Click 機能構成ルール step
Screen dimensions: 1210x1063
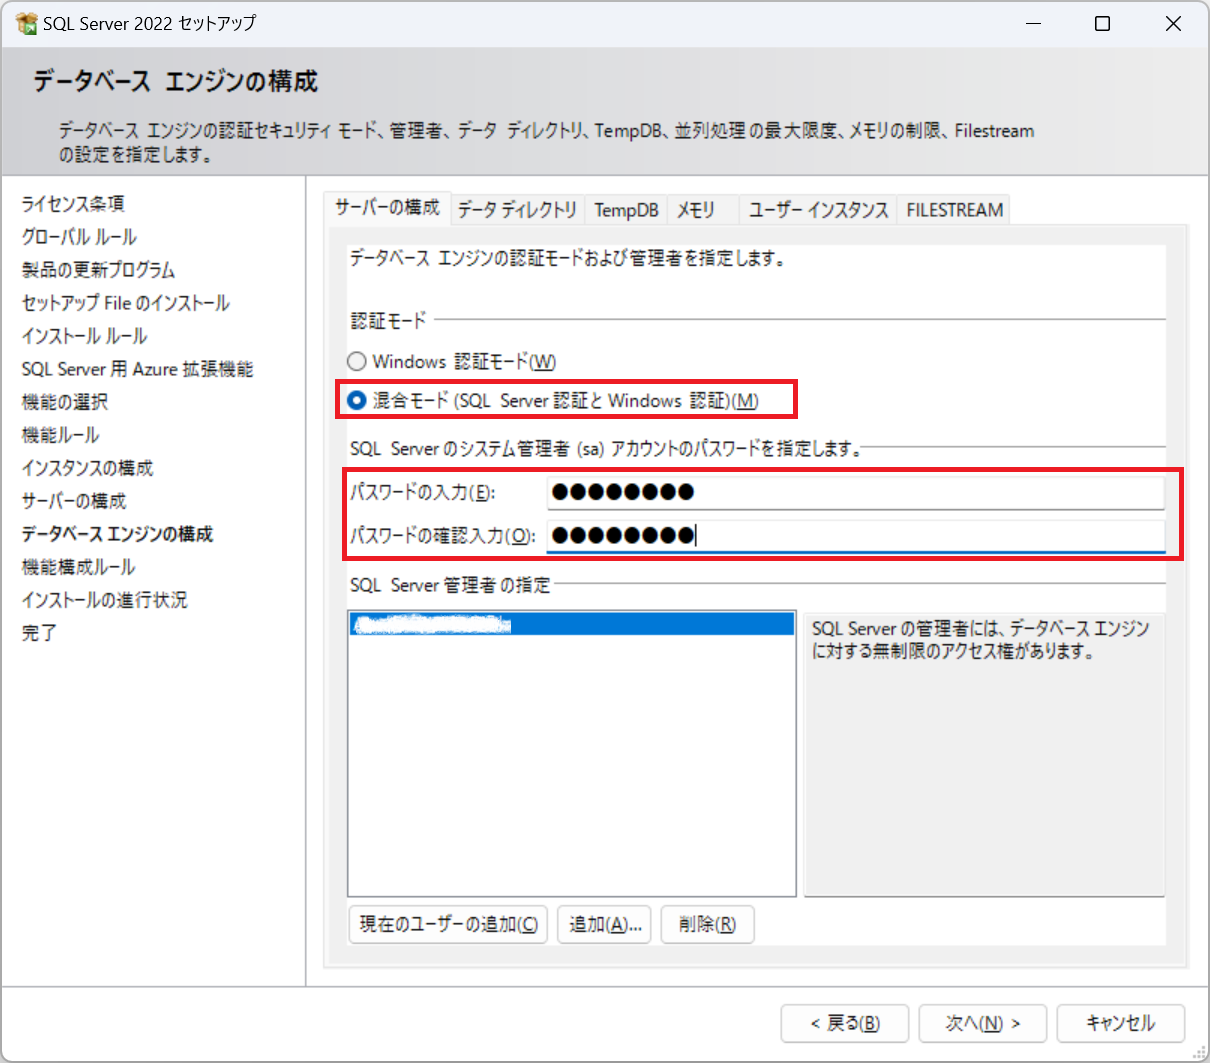point(78,567)
